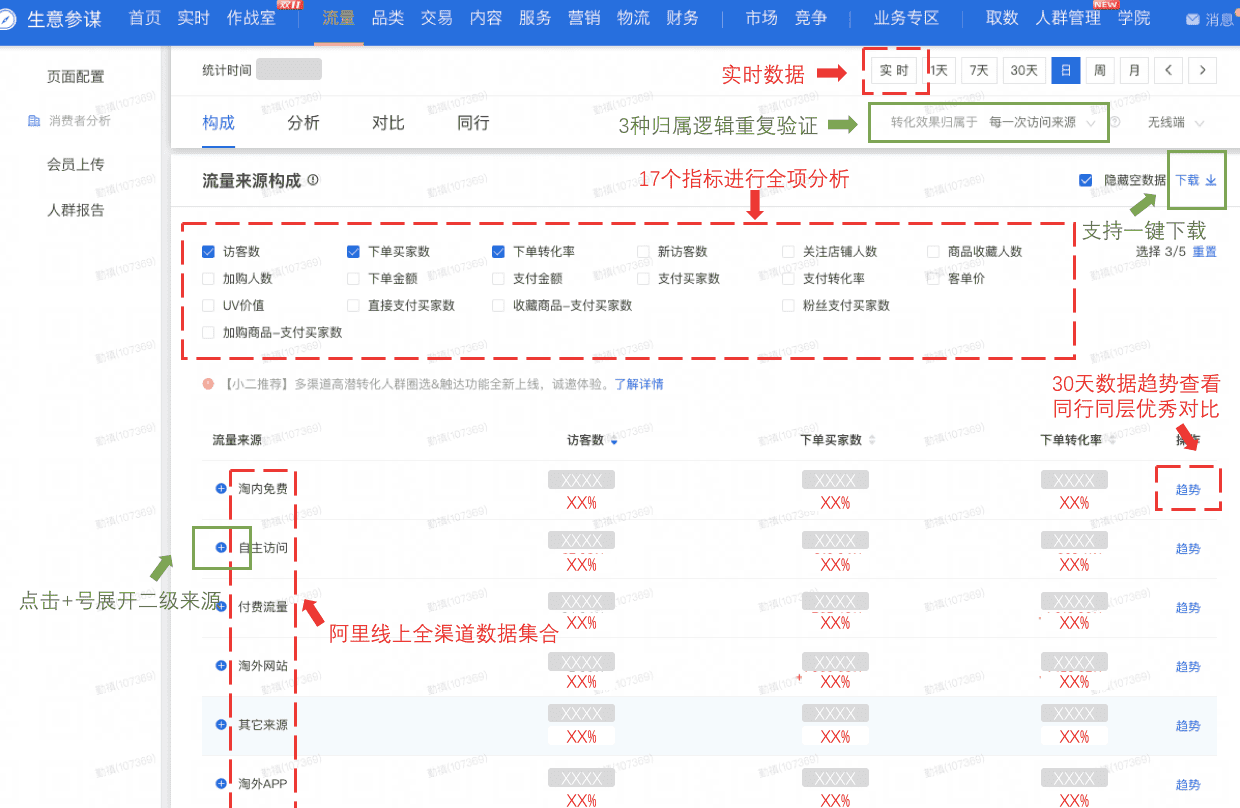Check the 新访客数 checkbox
This screenshot has height=808, width=1240.
click(643, 252)
